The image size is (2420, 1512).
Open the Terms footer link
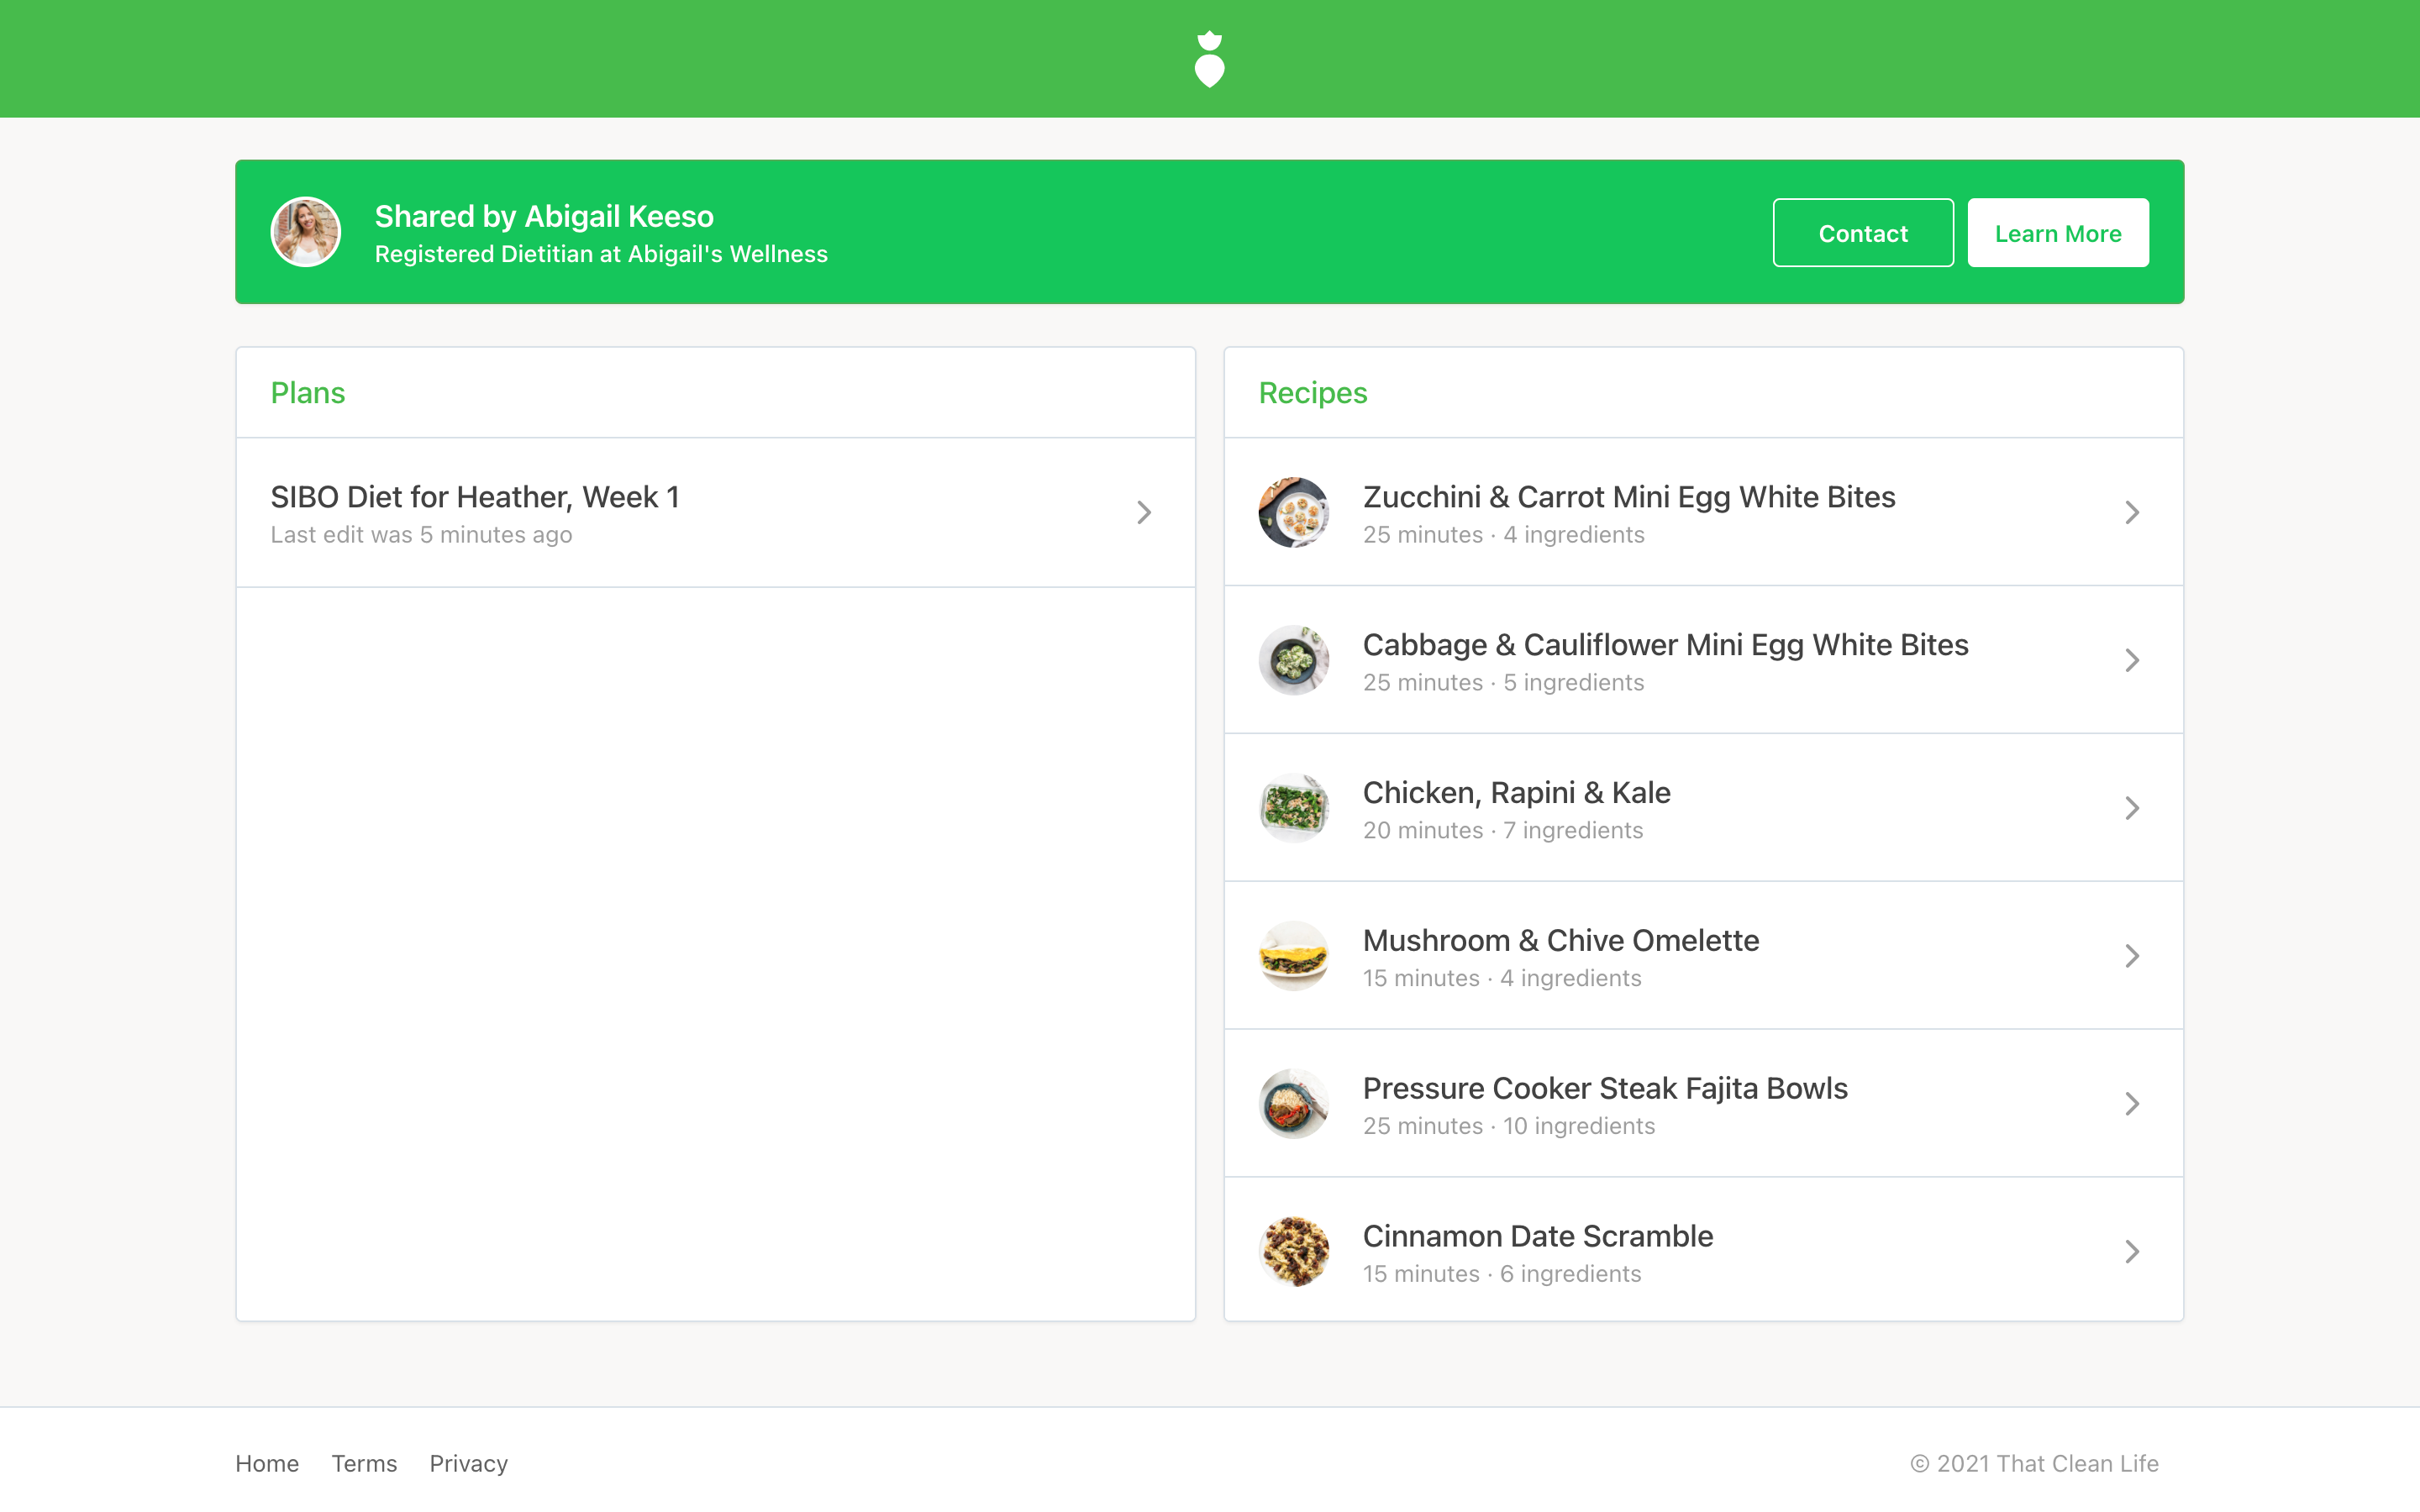pyautogui.click(x=364, y=1463)
